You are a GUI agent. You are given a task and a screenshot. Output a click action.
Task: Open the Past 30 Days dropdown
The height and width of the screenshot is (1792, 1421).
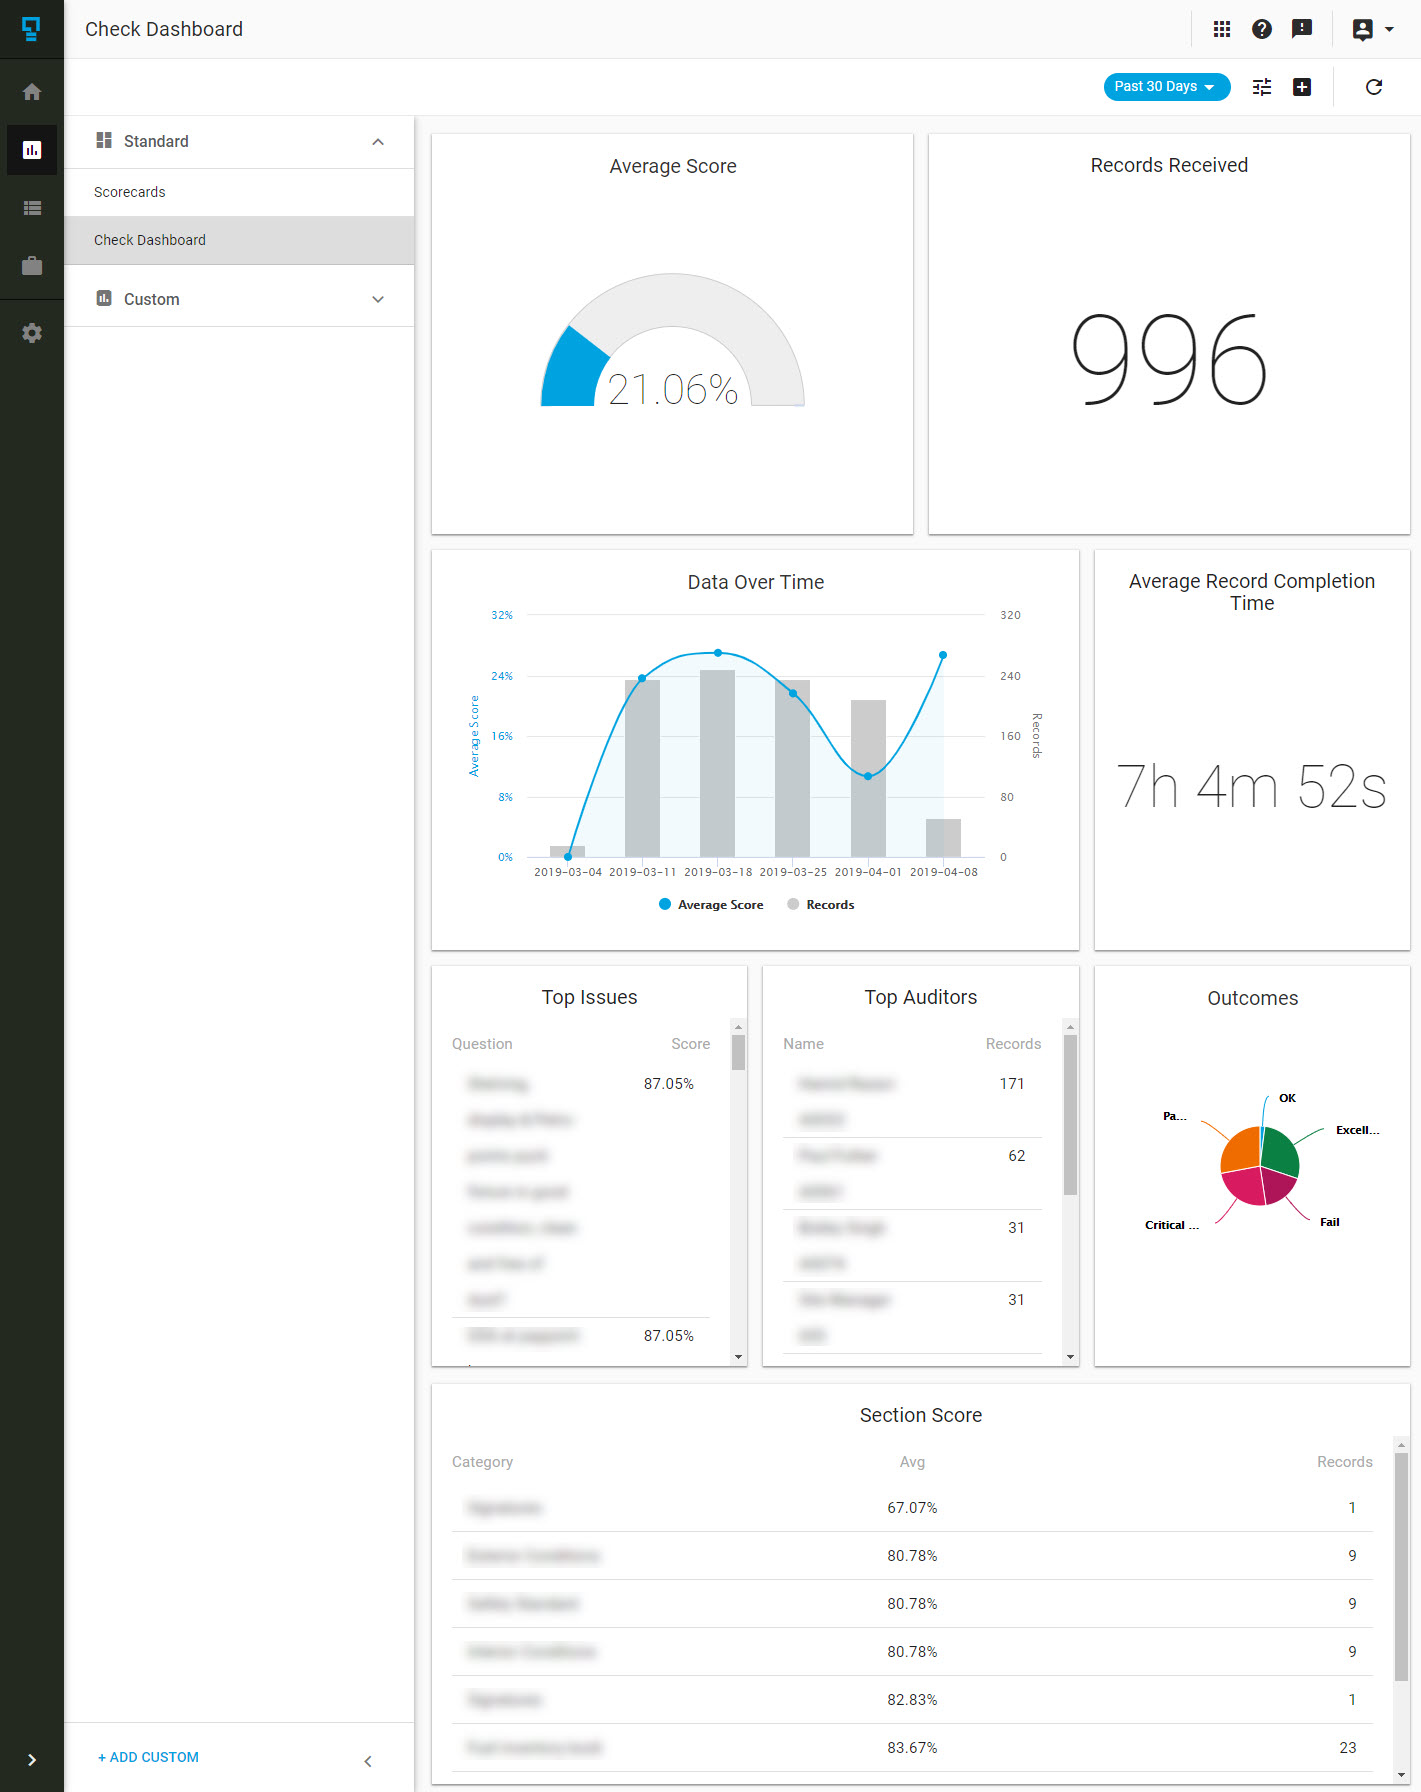(x=1166, y=87)
